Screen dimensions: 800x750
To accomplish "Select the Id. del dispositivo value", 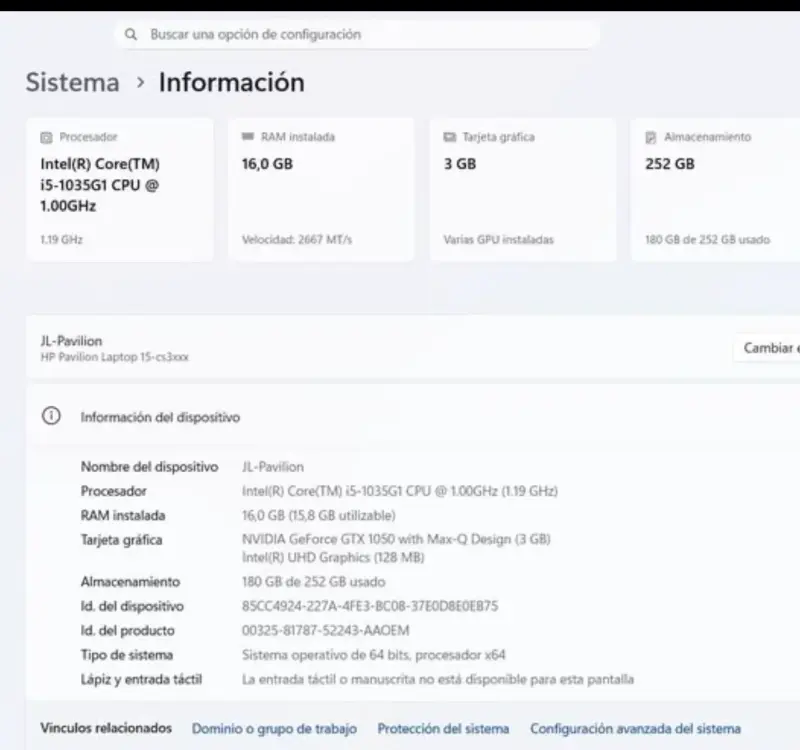I will click(370, 606).
